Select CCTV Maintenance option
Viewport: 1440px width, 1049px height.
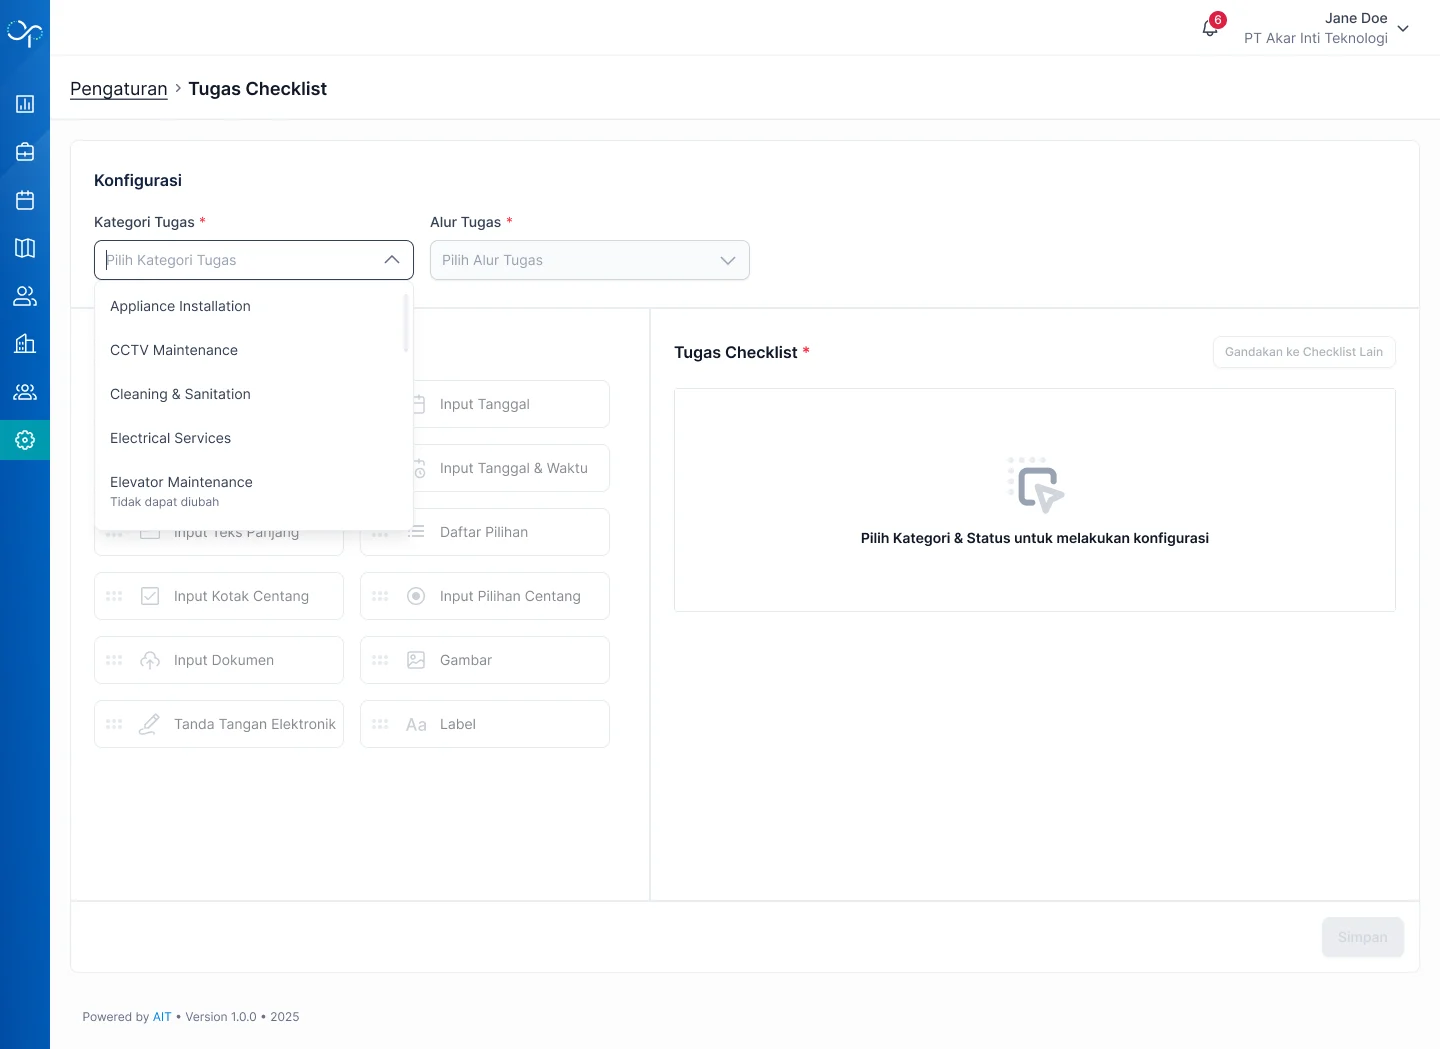[x=254, y=350]
